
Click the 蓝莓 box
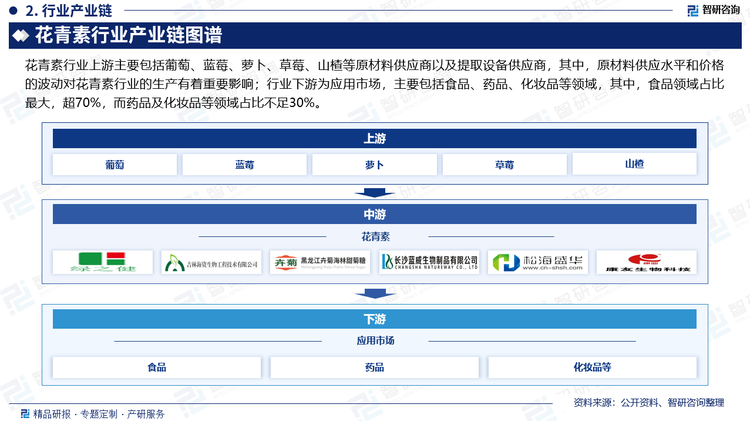pyautogui.click(x=244, y=165)
